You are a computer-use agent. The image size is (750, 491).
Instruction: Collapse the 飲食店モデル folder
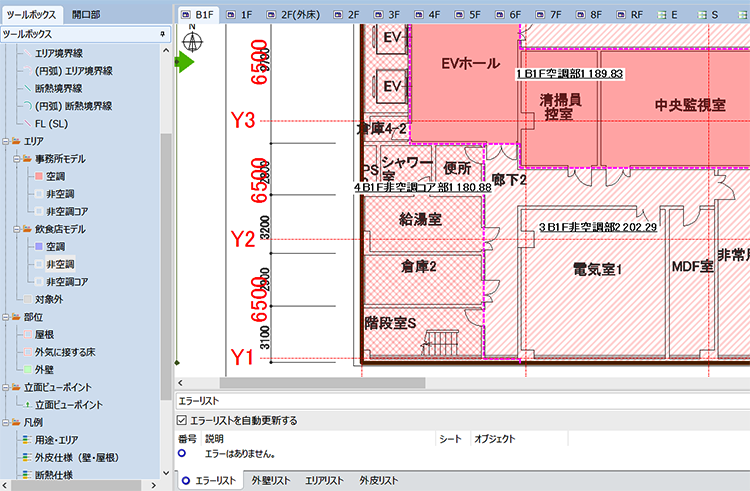17,229
